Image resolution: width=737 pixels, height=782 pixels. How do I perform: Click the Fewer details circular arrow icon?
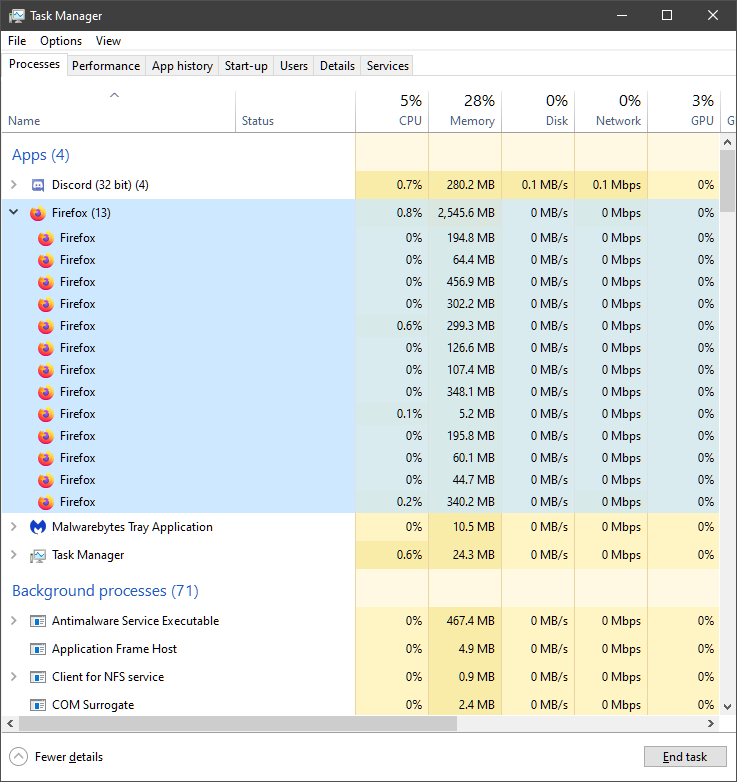pos(18,757)
